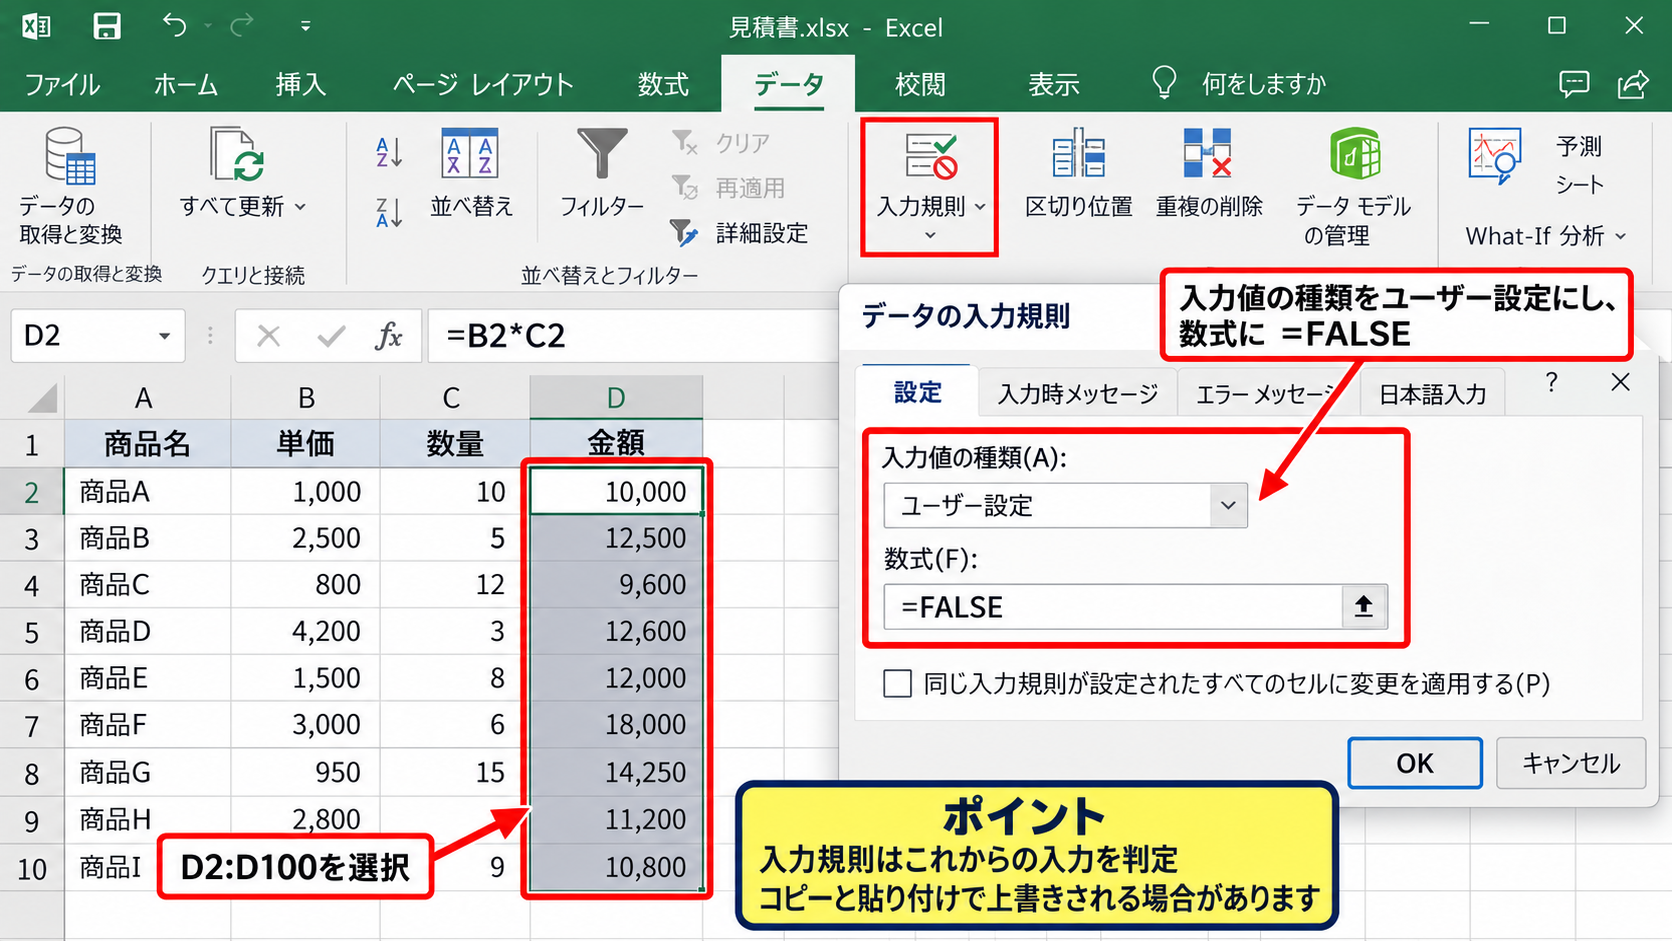Screen dimensions: 1672x941
Task: Sort descending with the Z-A icon
Action: [x=389, y=212]
